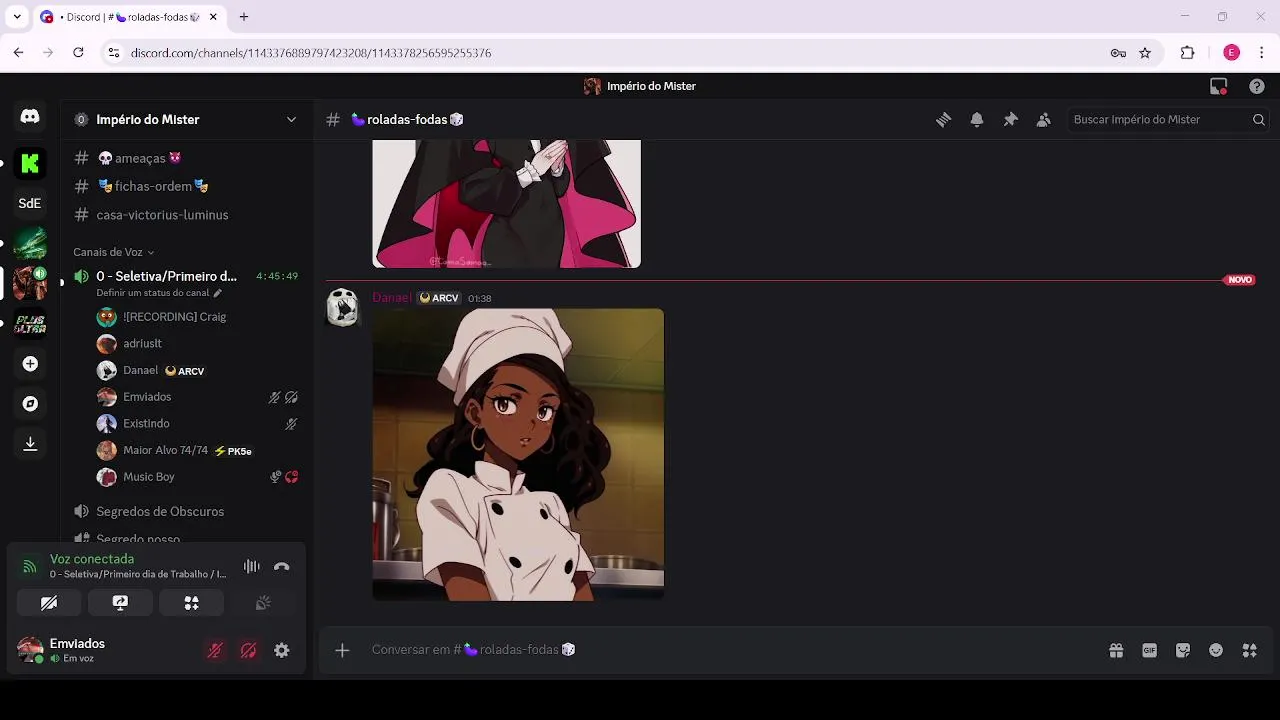This screenshot has width=1280, height=720.
Task: Open Apps launcher in message bar
Action: [x=1249, y=650]
